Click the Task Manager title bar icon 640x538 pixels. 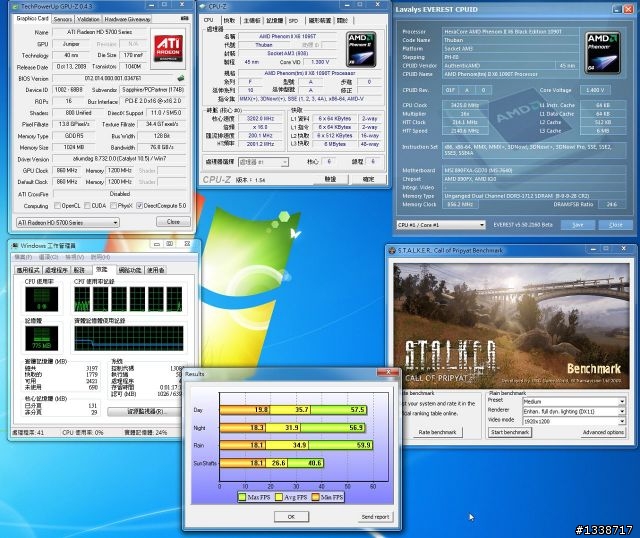[x=15, y=245]
